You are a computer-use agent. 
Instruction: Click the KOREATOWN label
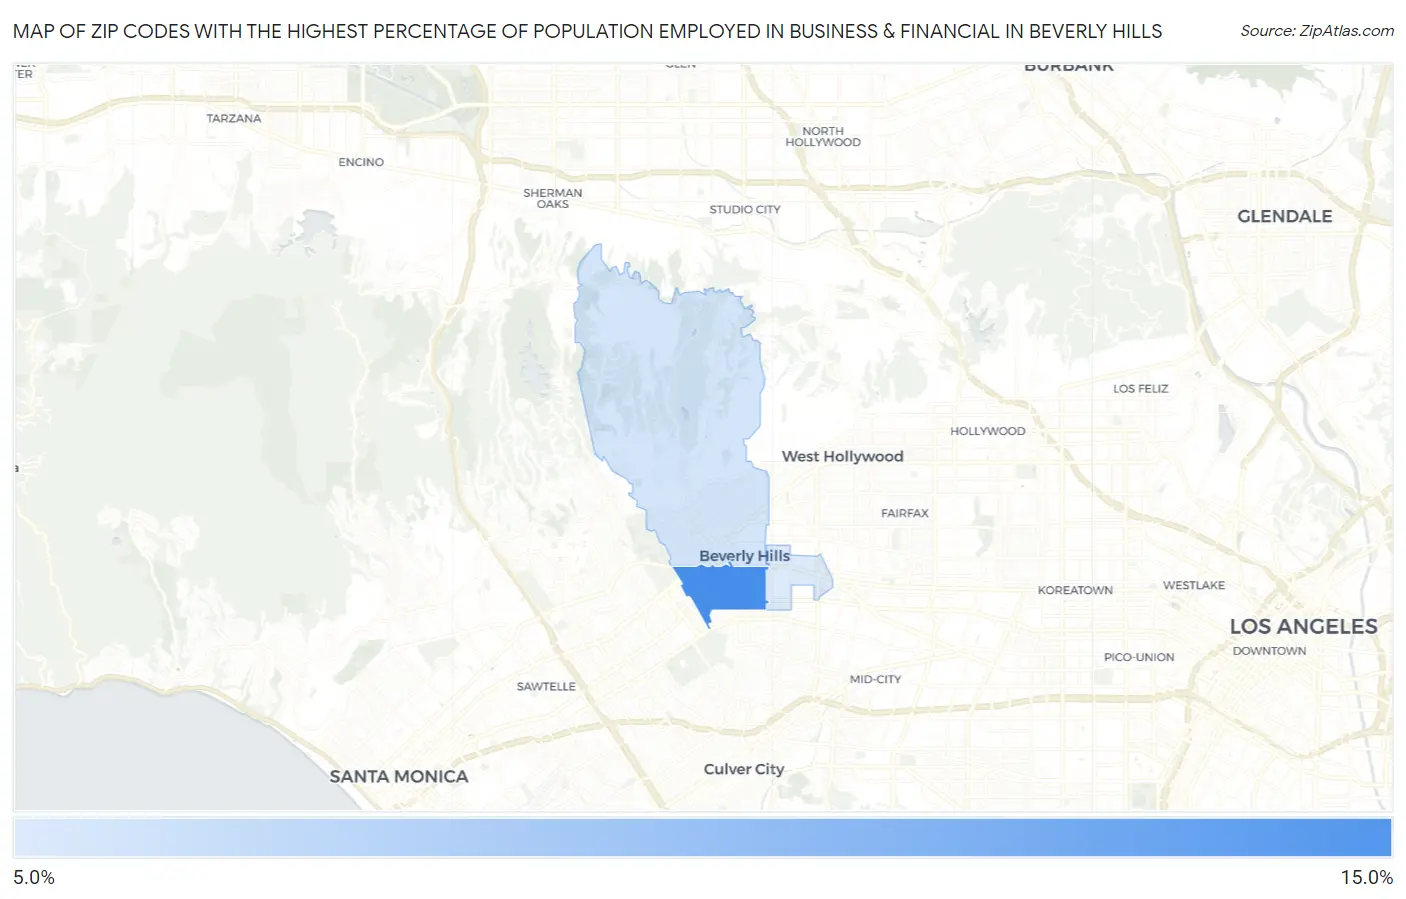click(x=1075, y=590)
